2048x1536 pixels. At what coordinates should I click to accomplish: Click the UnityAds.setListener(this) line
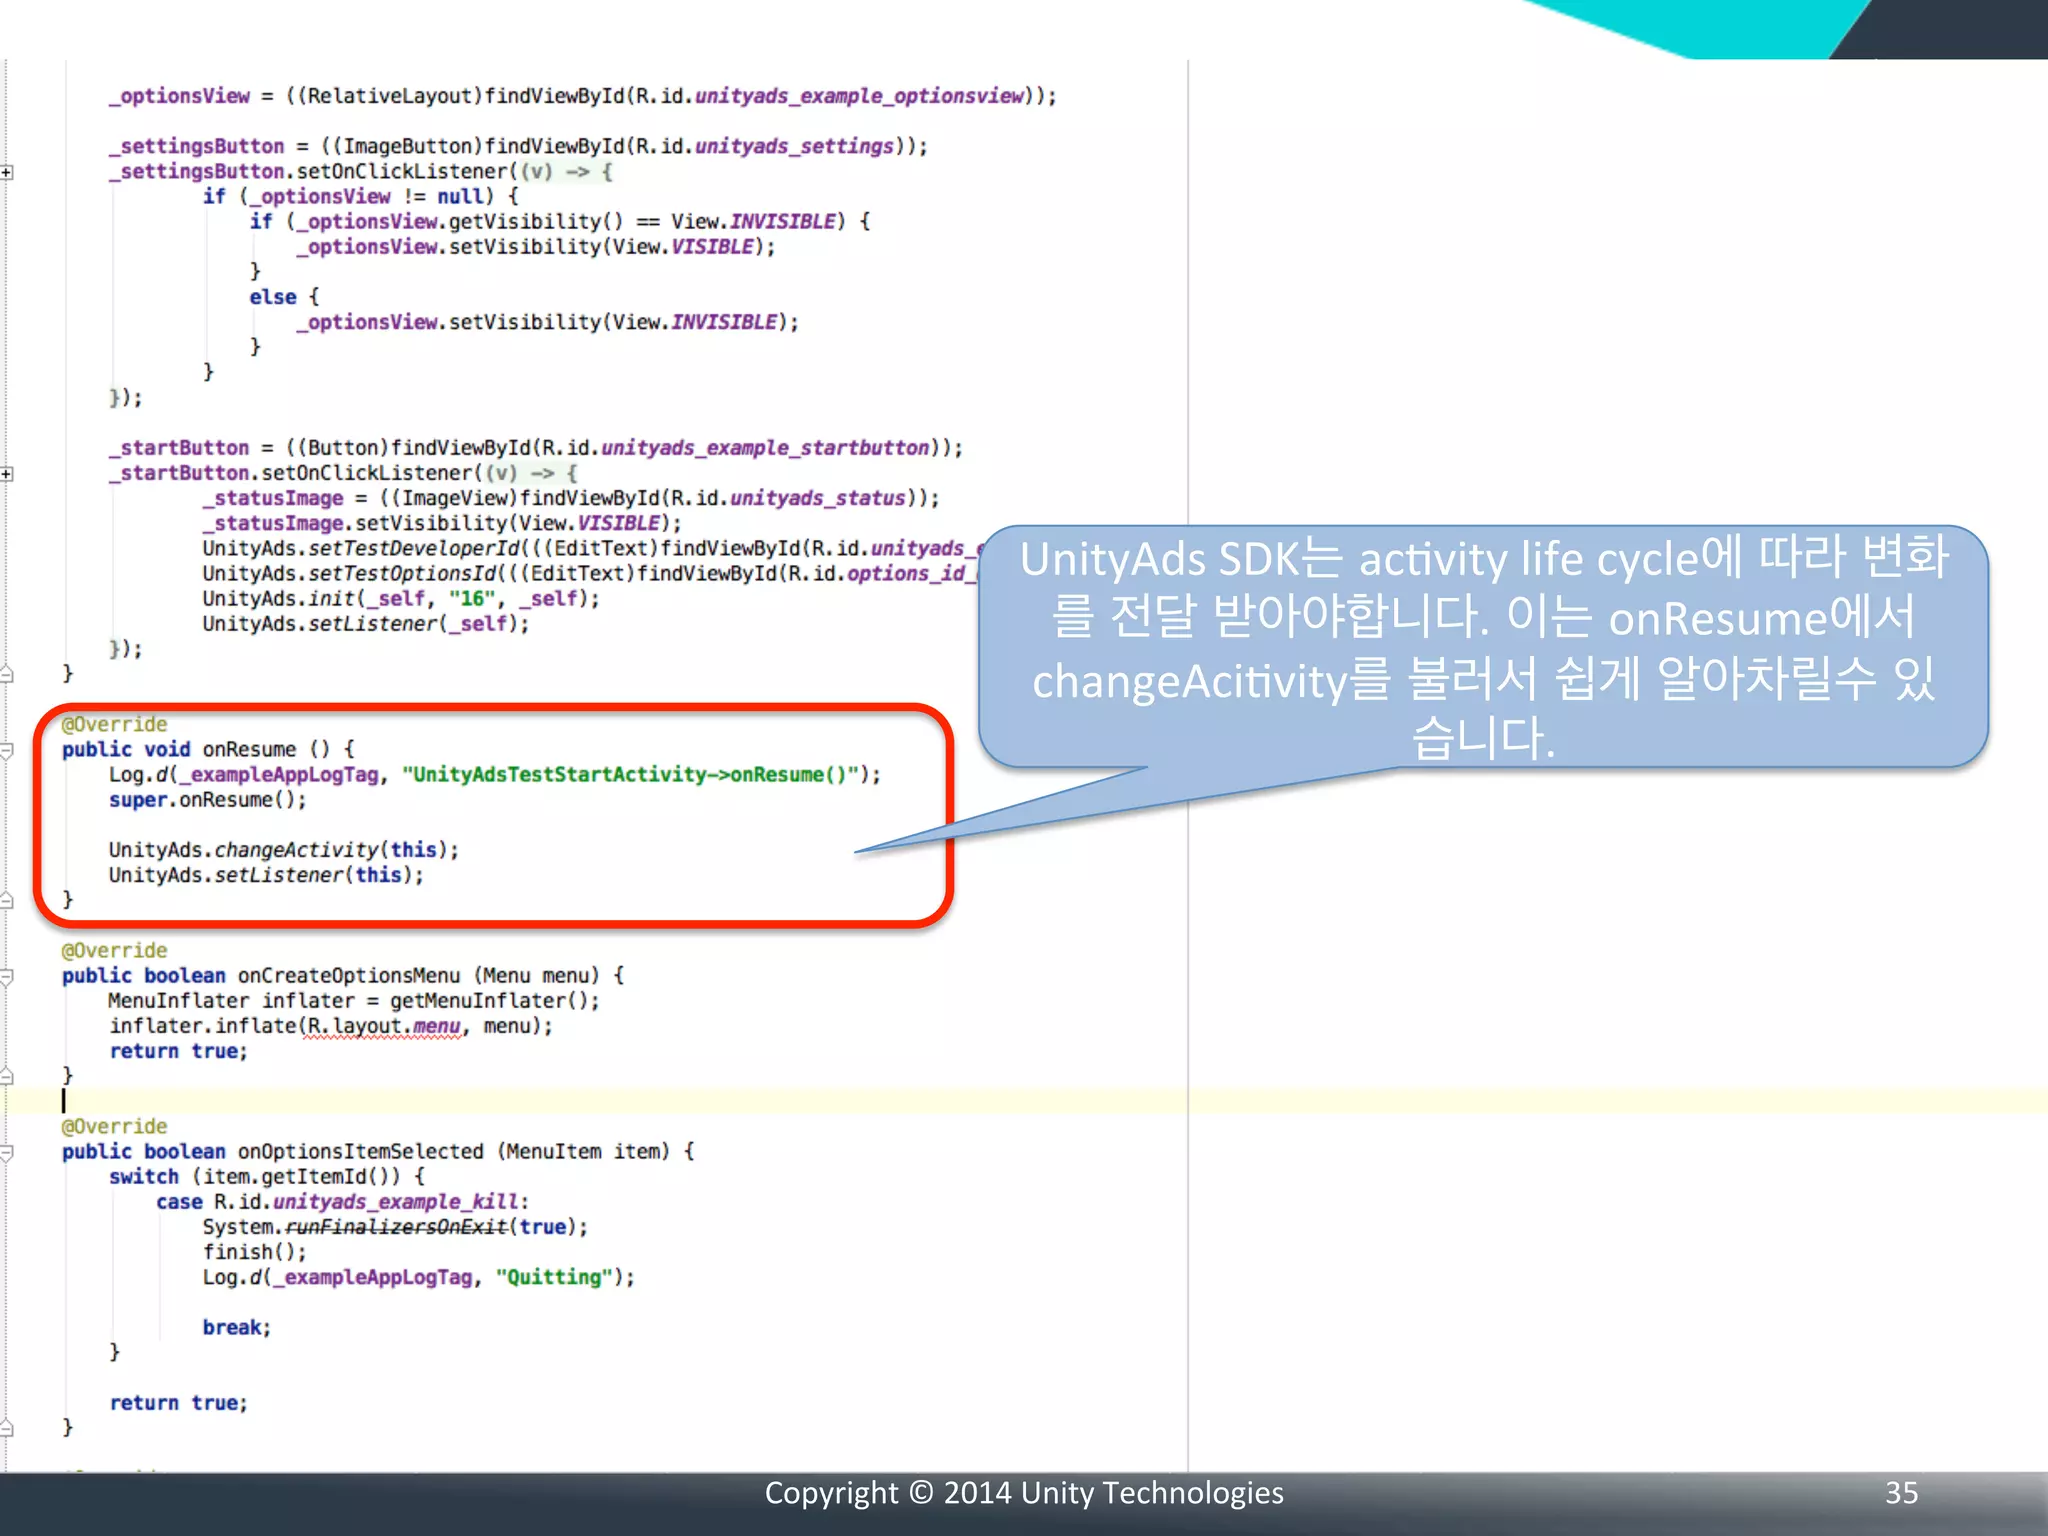pos(266,875)
